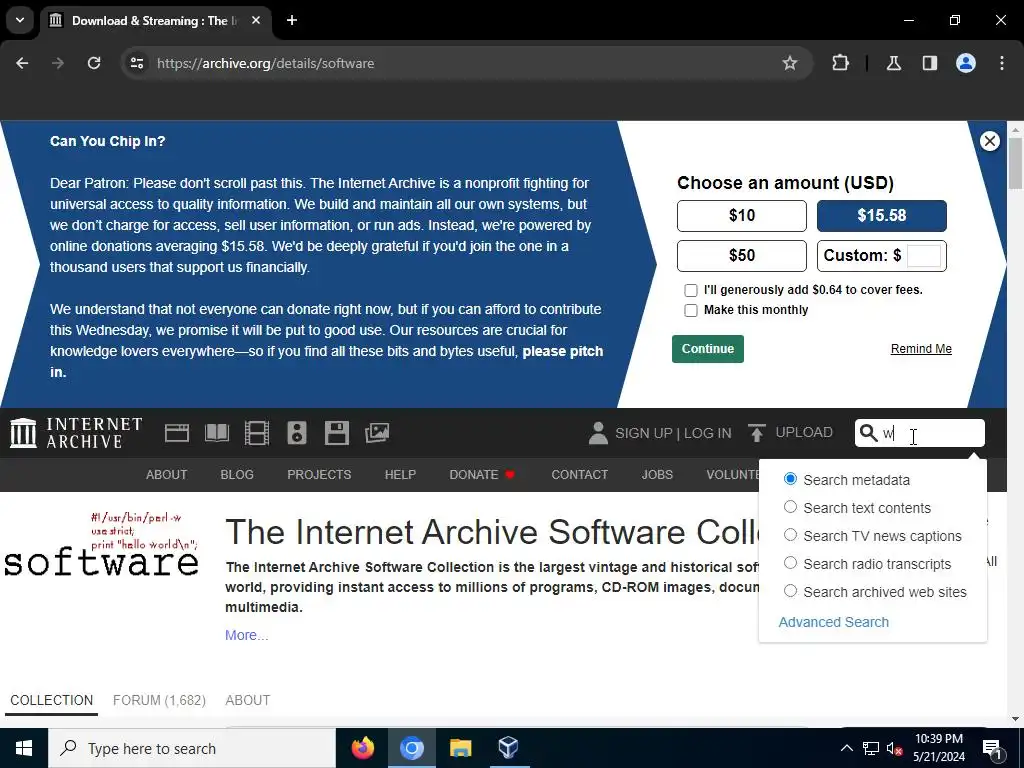
Task: Open Chrome three-dot menu
Action: pyautogui.click(x=1002, y=63)
